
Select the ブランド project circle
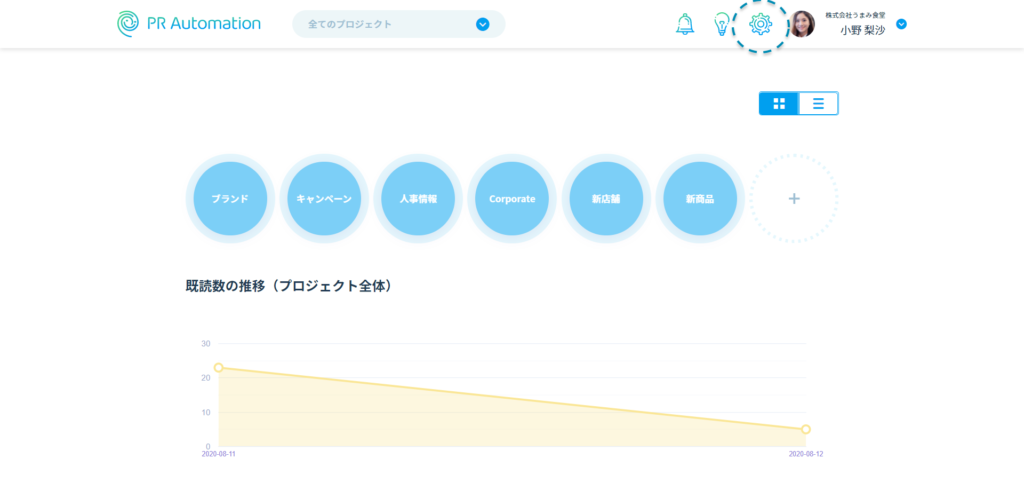point(230,198)
